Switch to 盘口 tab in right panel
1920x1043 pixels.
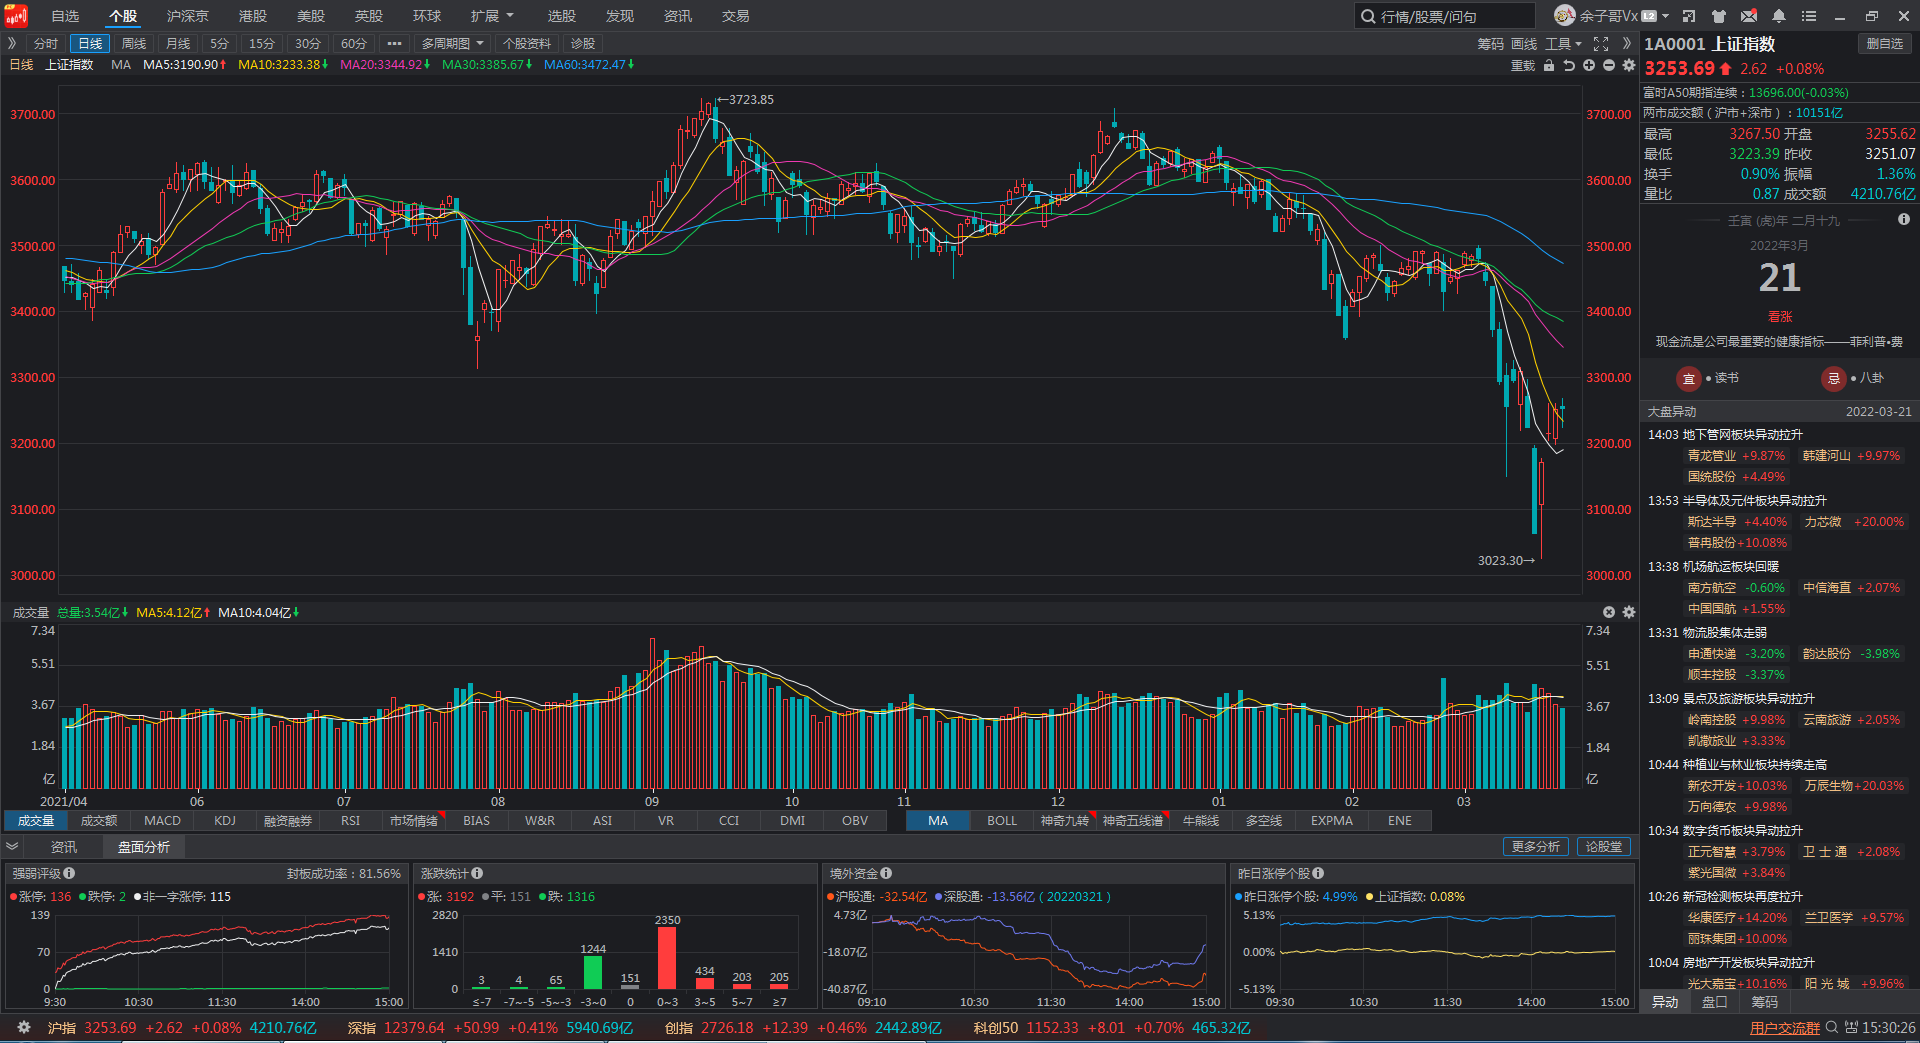1714,1002
